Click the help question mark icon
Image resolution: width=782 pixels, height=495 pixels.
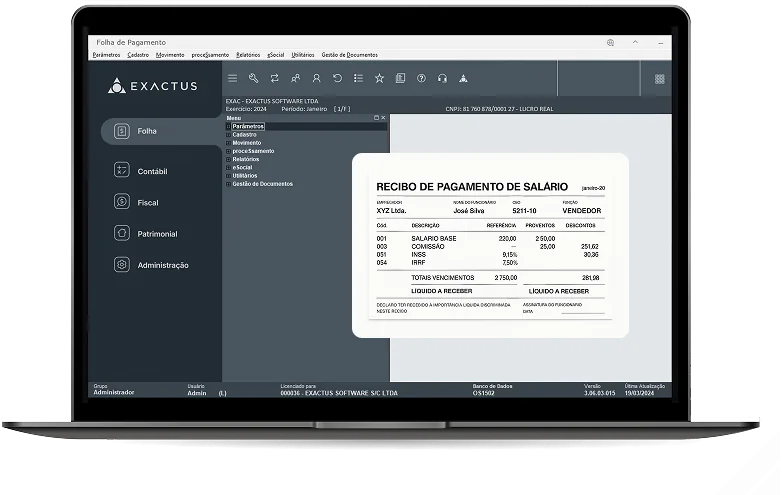coord(421,78)
